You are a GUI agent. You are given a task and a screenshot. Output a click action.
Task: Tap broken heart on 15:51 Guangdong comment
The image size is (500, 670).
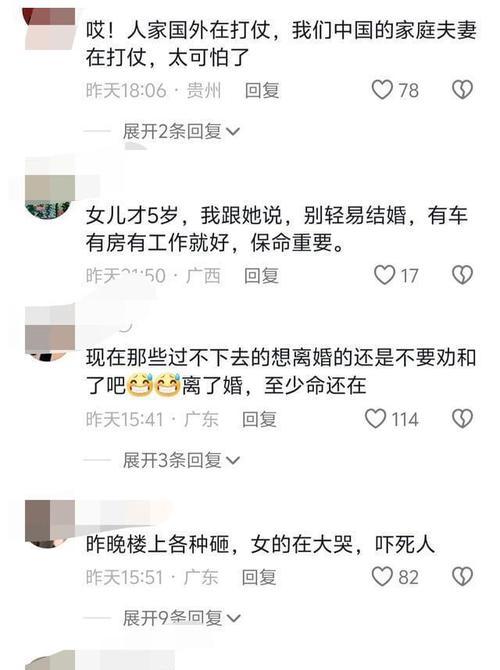(x=462, y=576)
